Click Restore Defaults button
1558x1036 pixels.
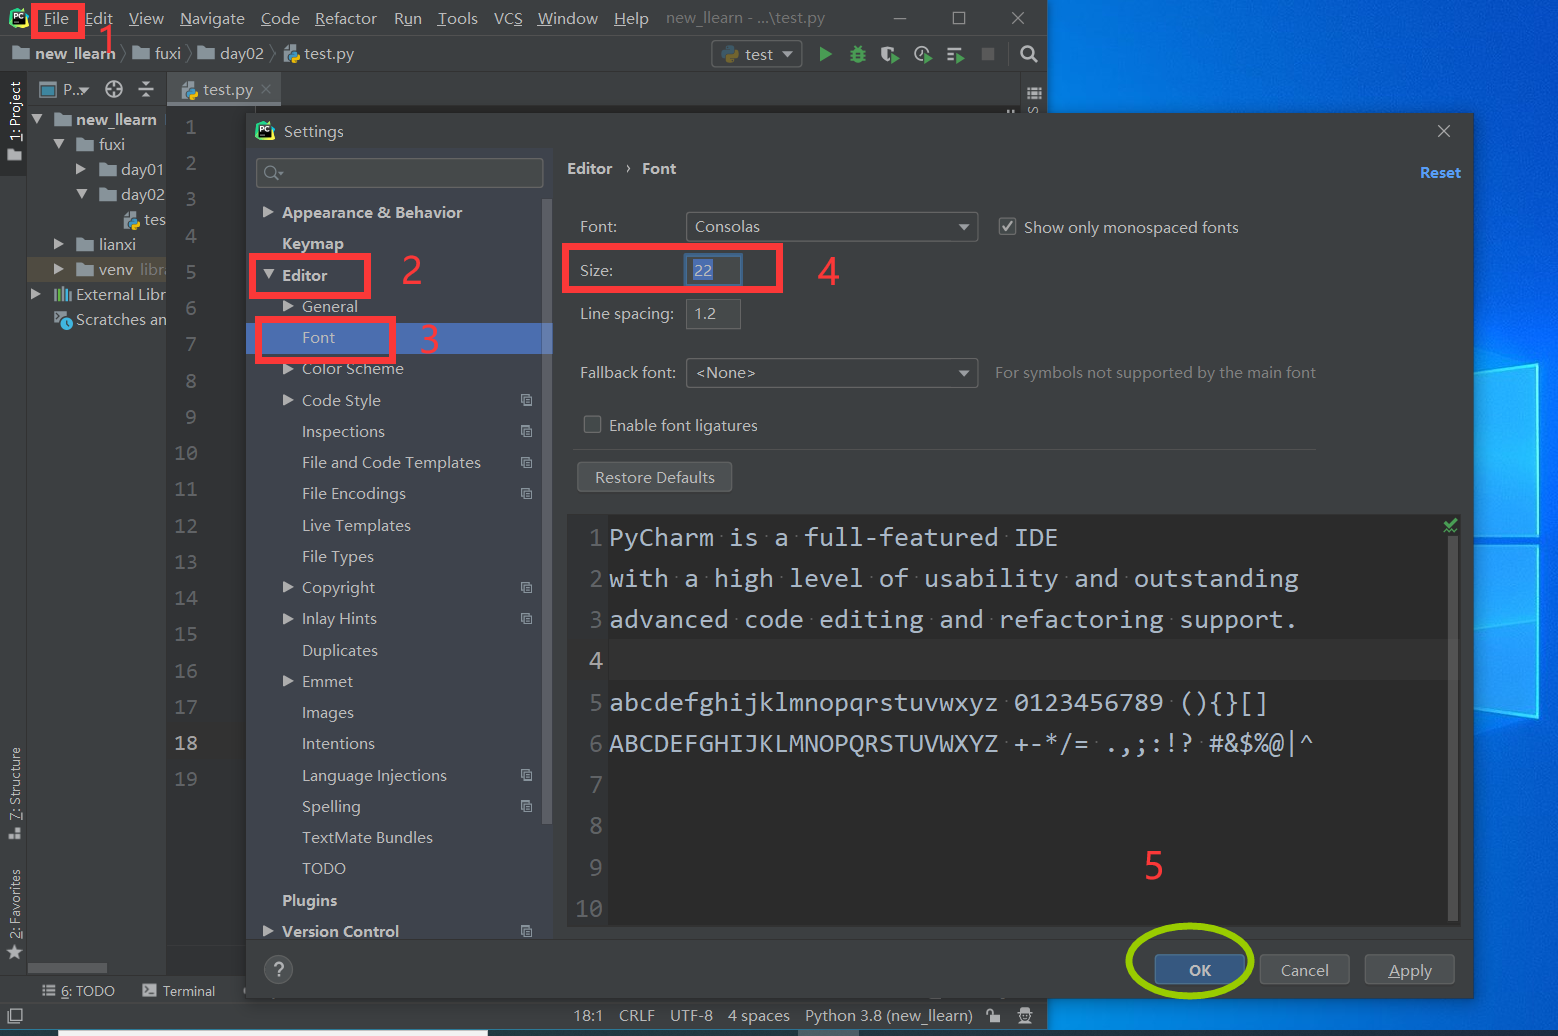coord(655,477)
